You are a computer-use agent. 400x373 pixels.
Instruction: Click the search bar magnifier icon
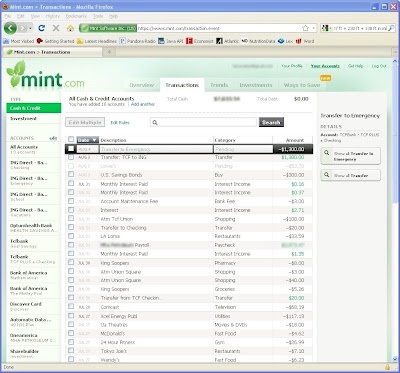(392, 28)
